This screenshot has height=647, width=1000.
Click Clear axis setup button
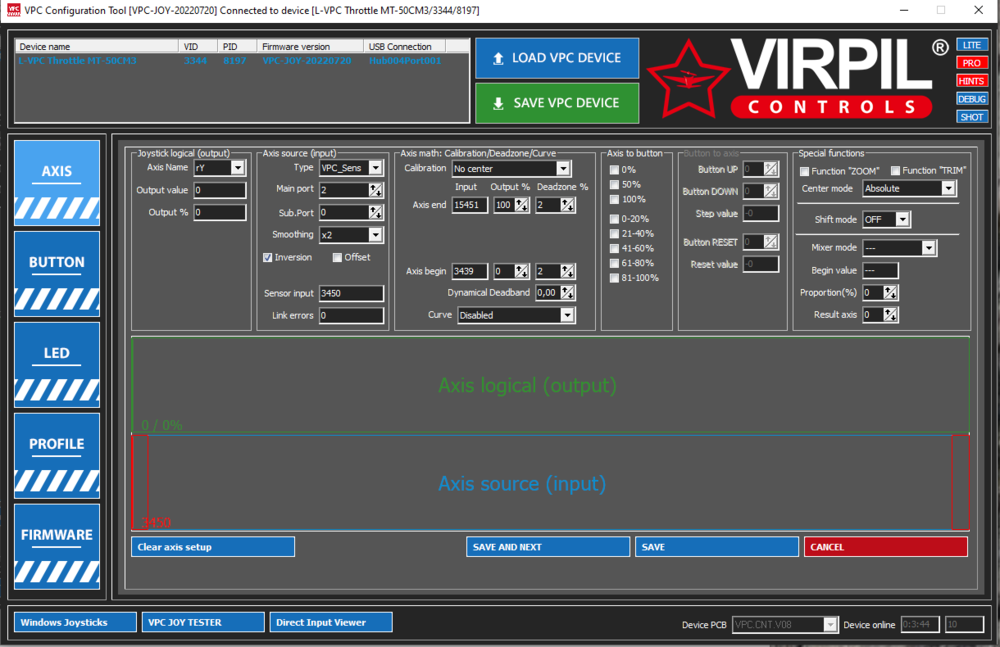[x=213, y=547]
